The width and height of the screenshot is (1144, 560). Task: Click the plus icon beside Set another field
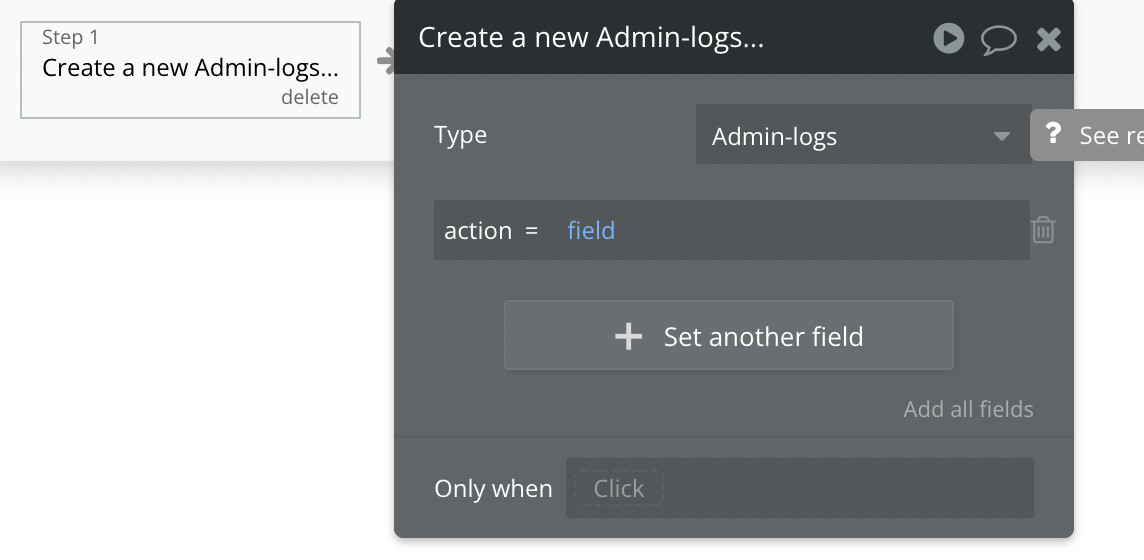[x=628, y=337]
